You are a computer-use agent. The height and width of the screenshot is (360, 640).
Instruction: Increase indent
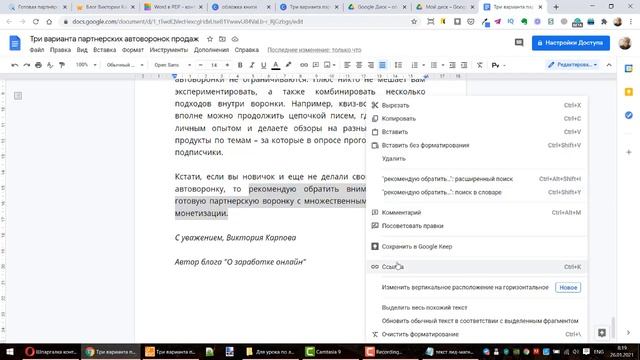coord(464,65)
